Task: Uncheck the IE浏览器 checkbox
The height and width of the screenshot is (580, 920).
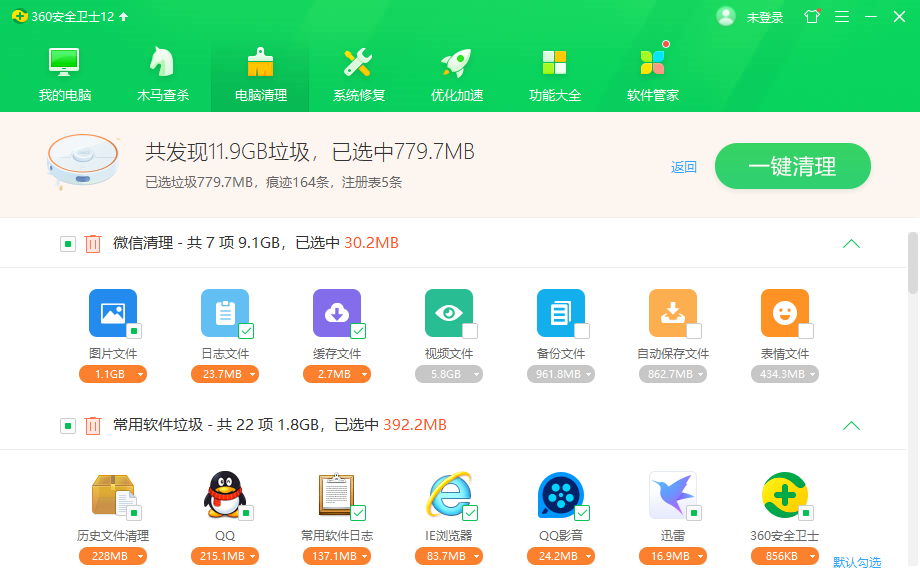Action: [x=471, y=513]
